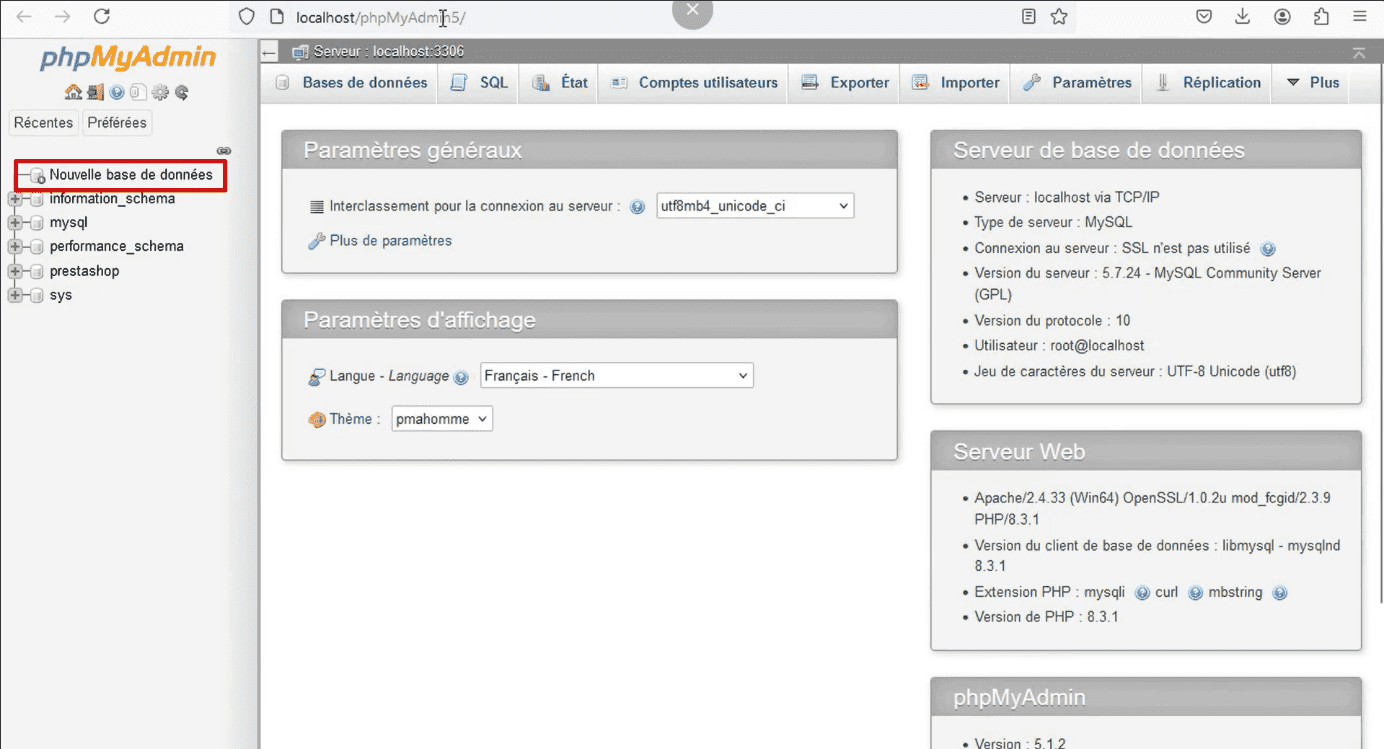Viewport: 1384px width, 749px height.
Task: Open the pmahomme theme dropdown
Action: tap(442, 419)
